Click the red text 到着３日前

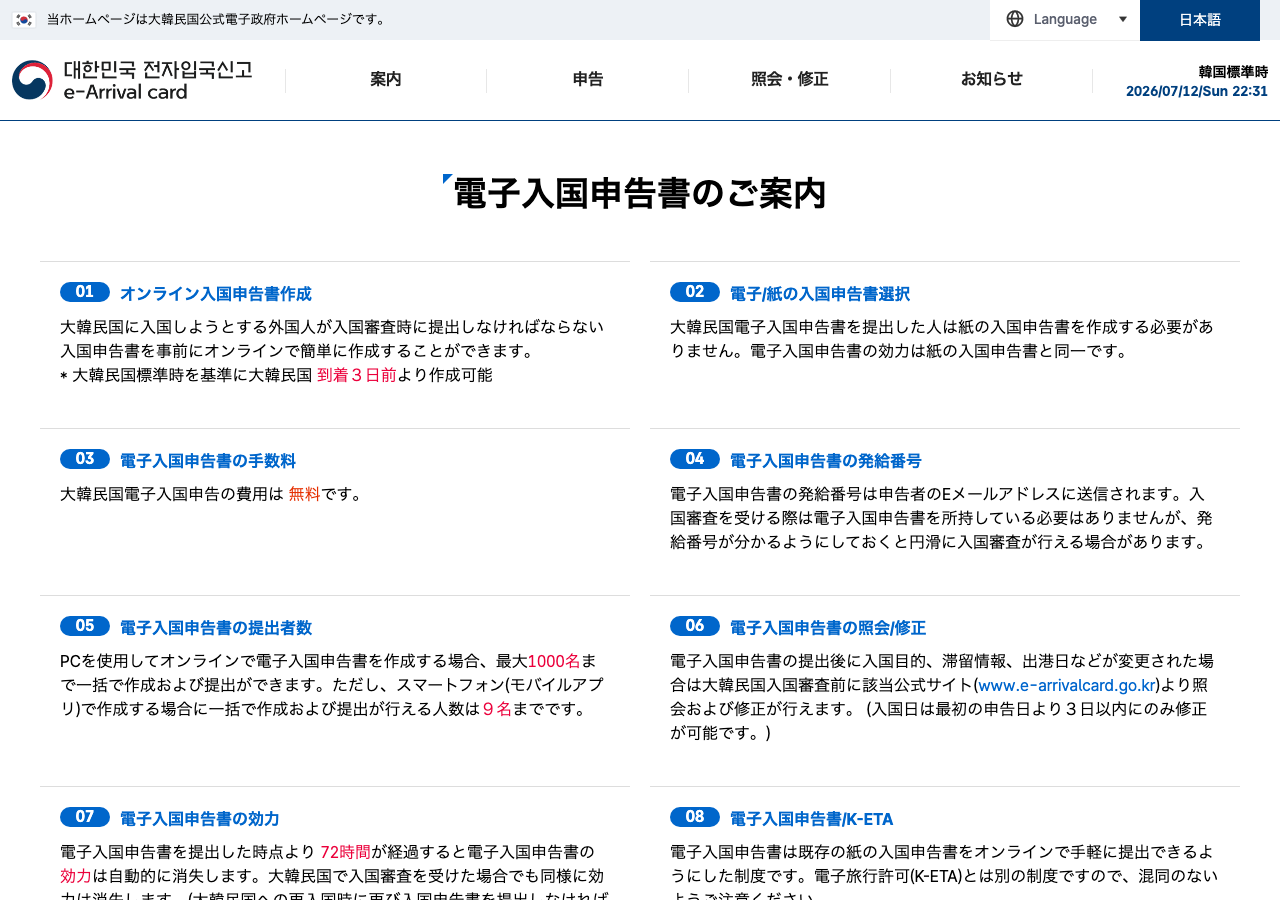click(x=357, y=375)
